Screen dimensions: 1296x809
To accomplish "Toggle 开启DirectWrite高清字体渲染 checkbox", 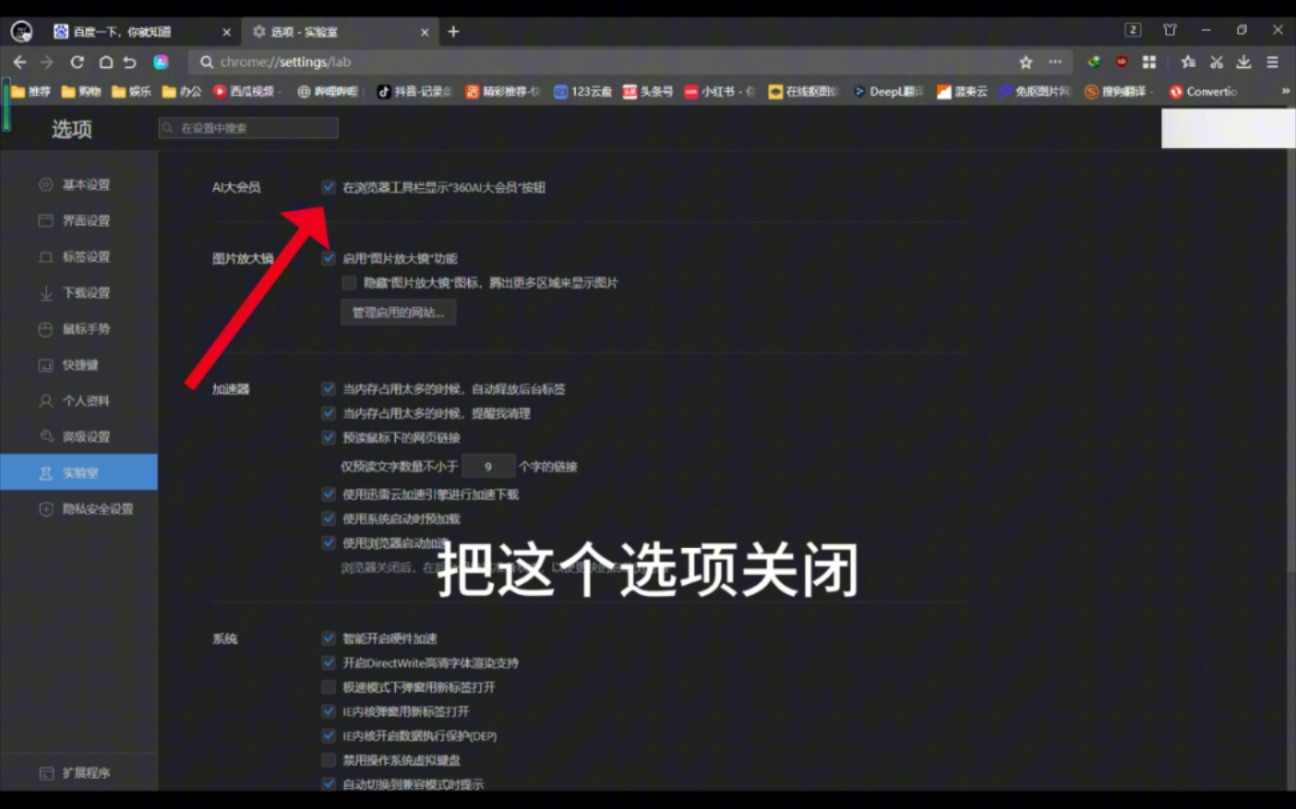I will (328, 663).
